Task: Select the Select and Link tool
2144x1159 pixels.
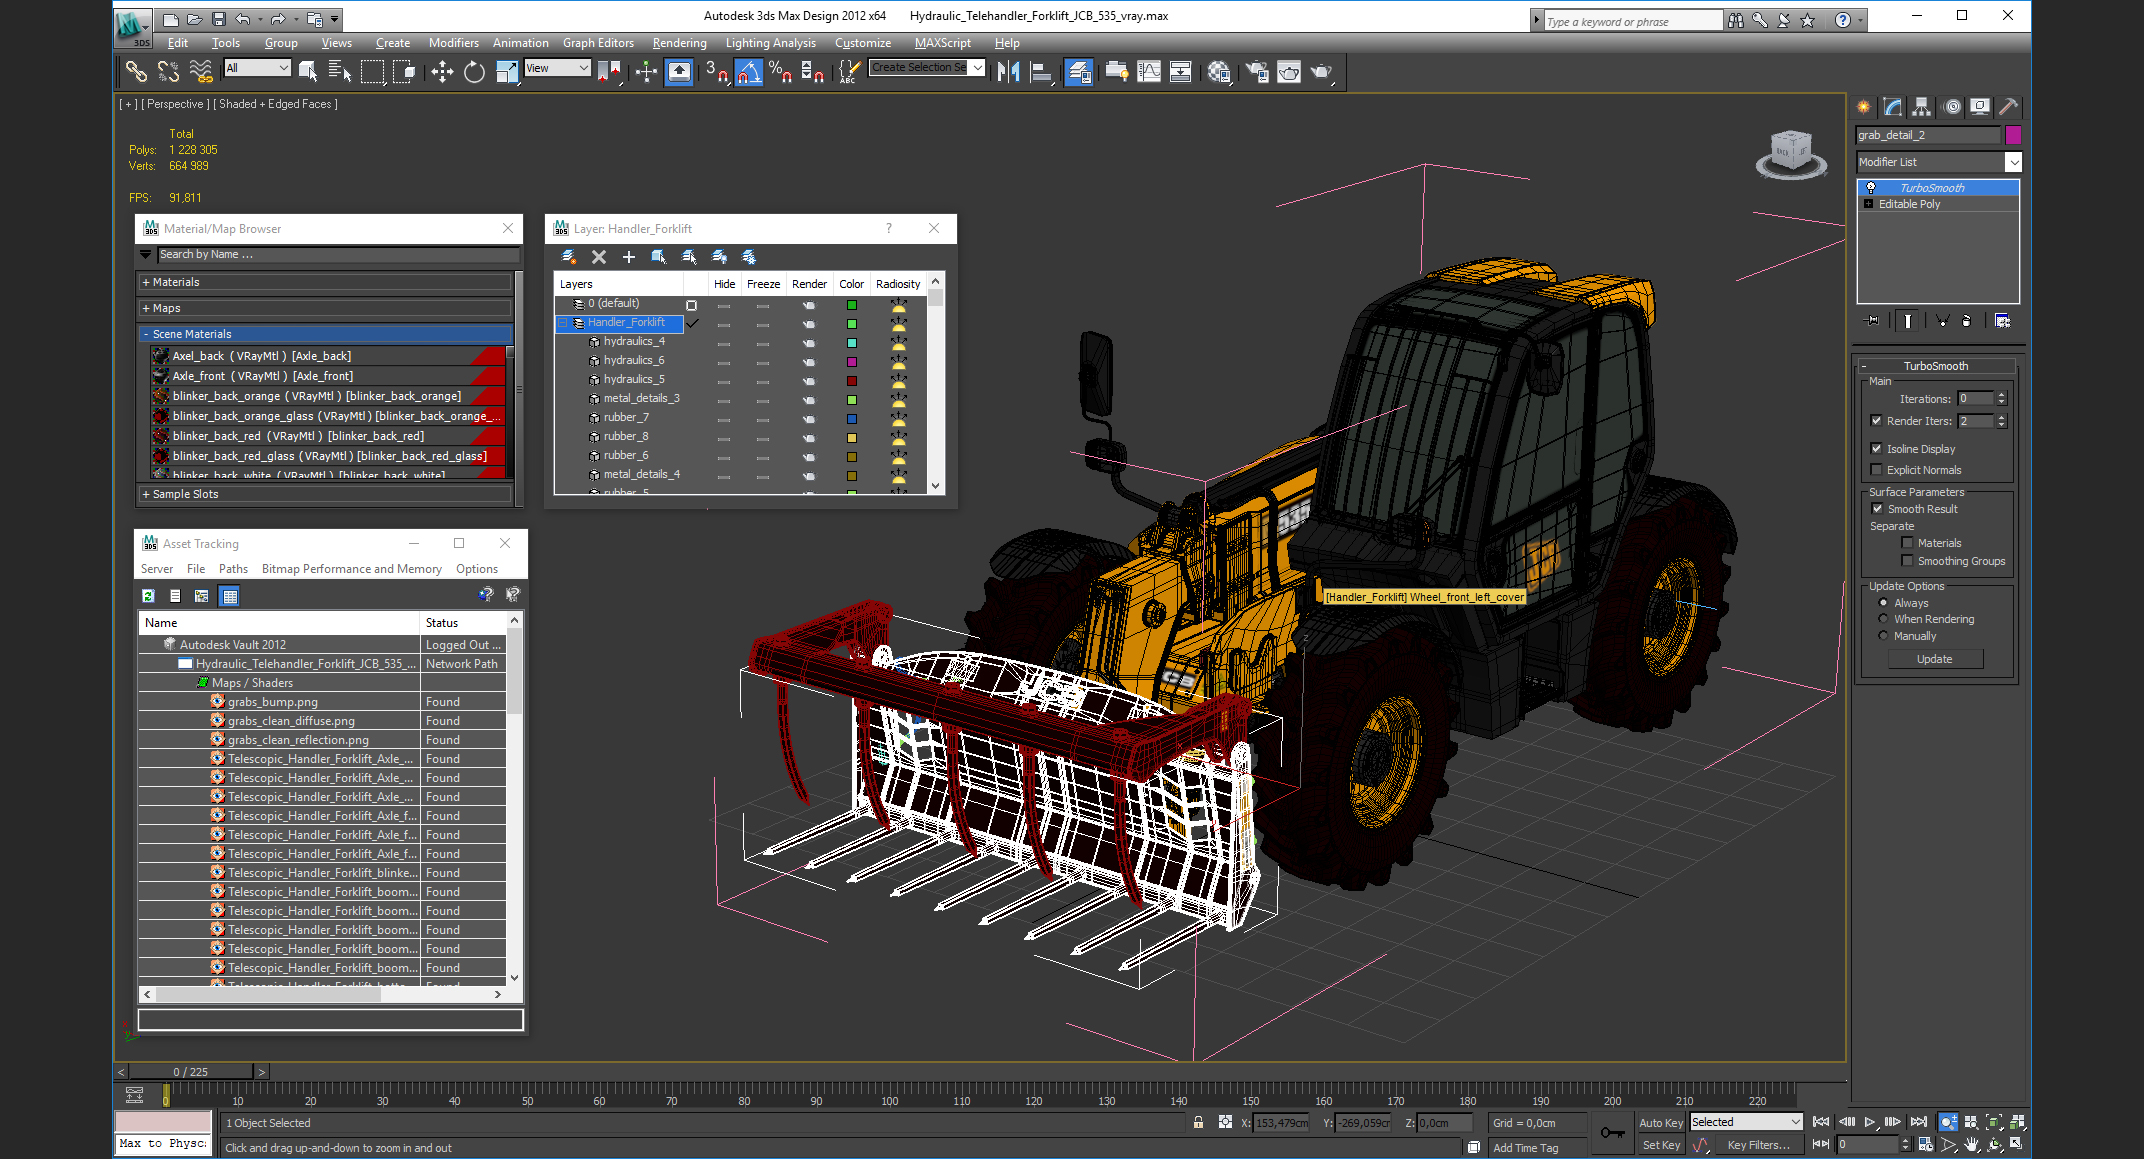Action: pyautogui.click(x=136, y=71)
